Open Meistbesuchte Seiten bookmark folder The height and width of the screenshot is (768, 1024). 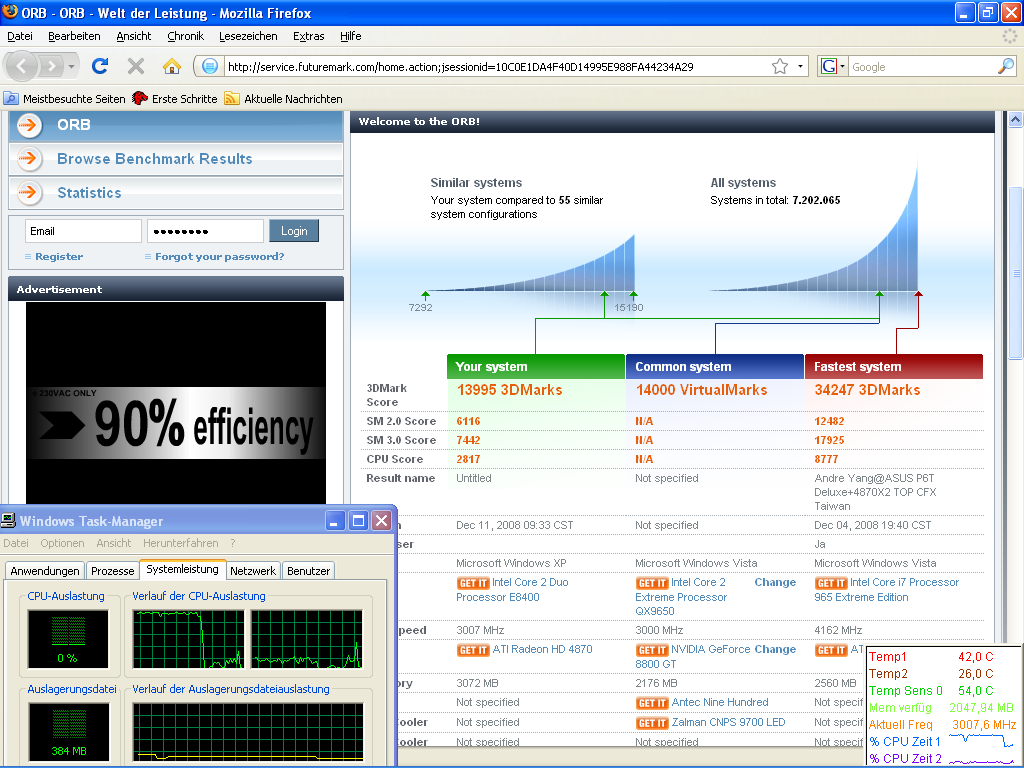point(65,99)
